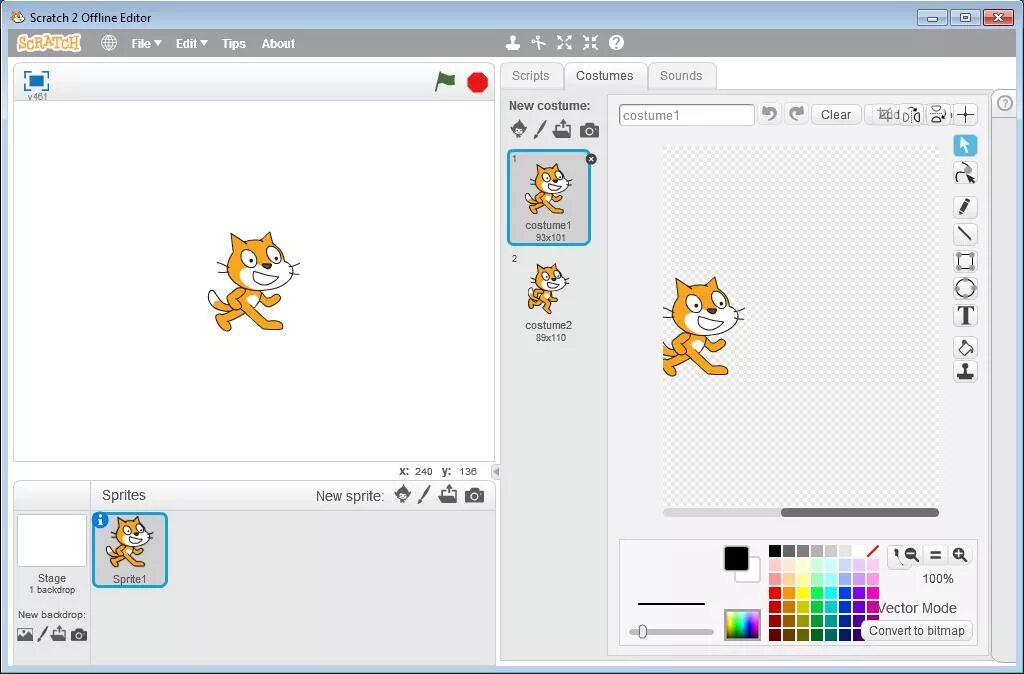Switch to the Costumes tab
Image resolution: width=1024 pixels, height=674 pixels.
click(x=605, y=76)
